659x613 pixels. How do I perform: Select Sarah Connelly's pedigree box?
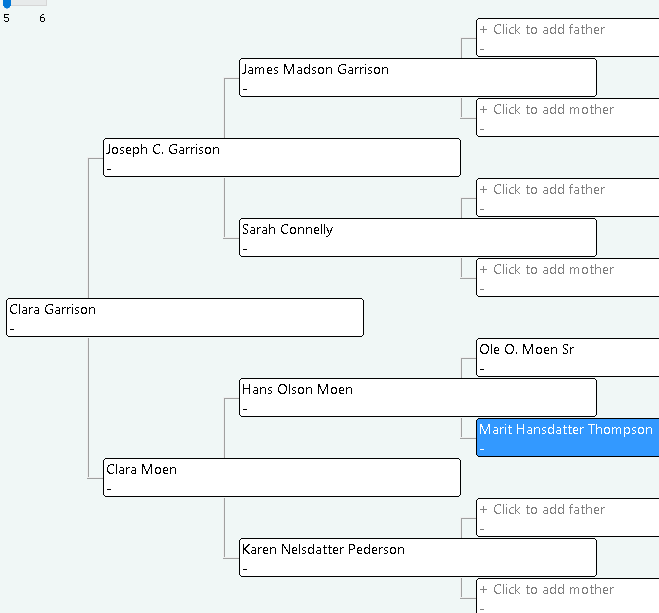tap(418, 237)
